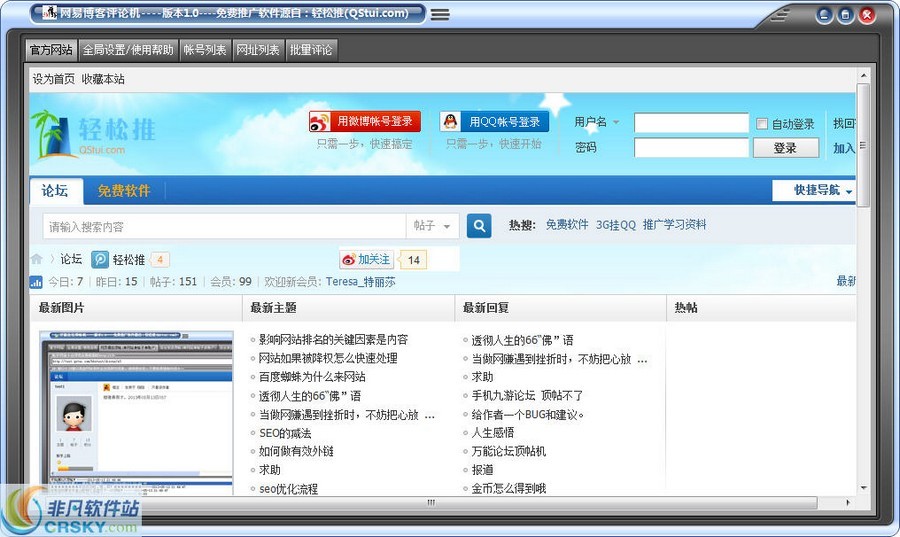Select the 论坛 navigation tab
The width and height of the screenshot is (900, 537).
[x=55, y=191]
